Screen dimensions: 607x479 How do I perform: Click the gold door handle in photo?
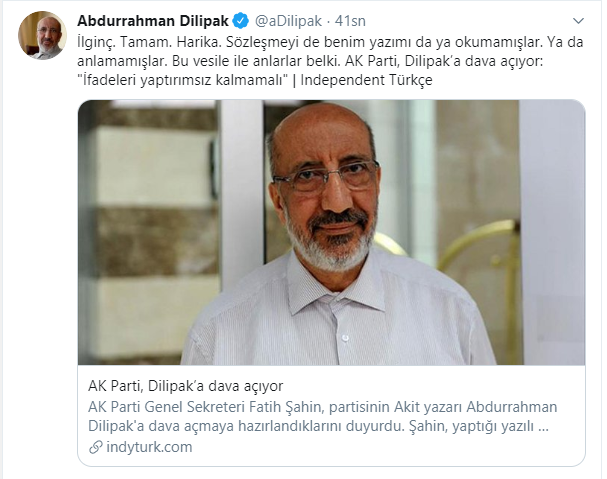point(478,248)
